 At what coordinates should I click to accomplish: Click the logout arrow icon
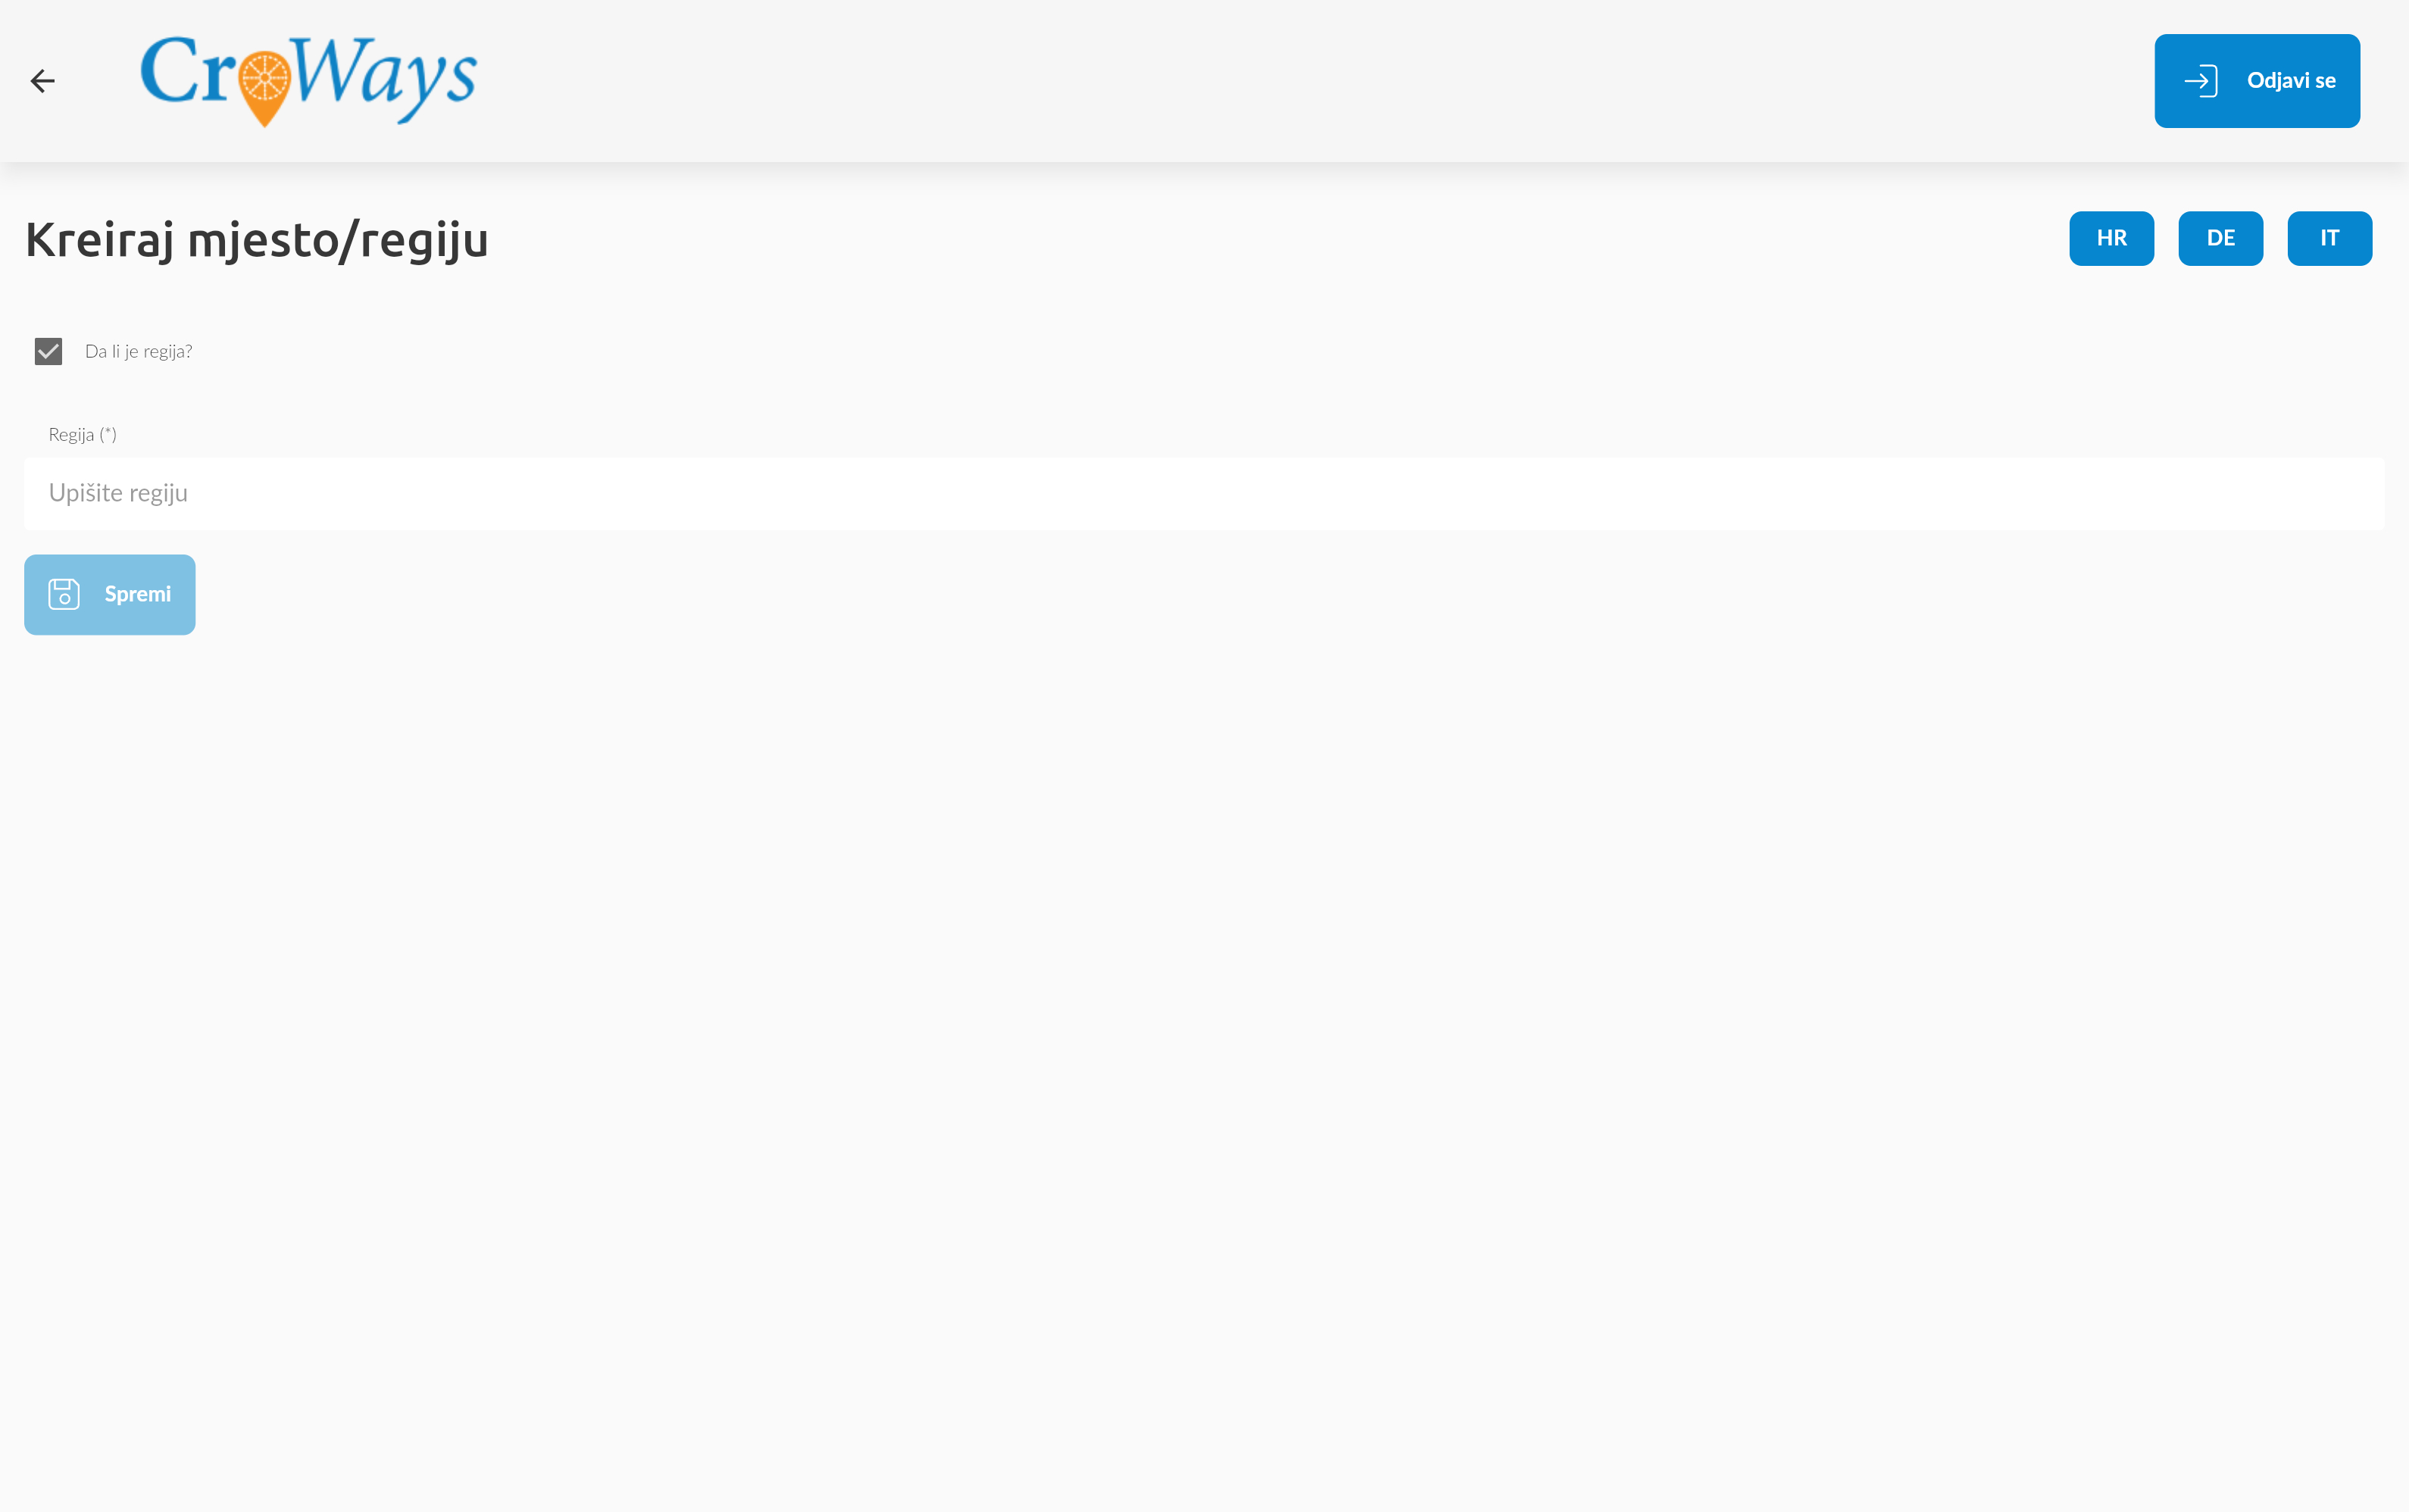click(2200, 81)
